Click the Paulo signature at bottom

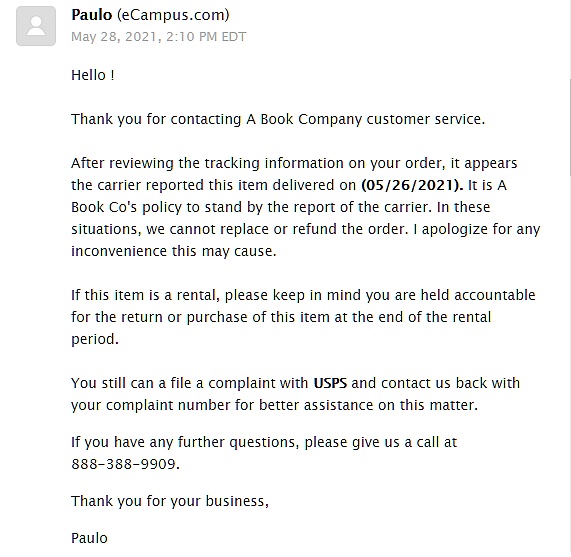(89, 538)
